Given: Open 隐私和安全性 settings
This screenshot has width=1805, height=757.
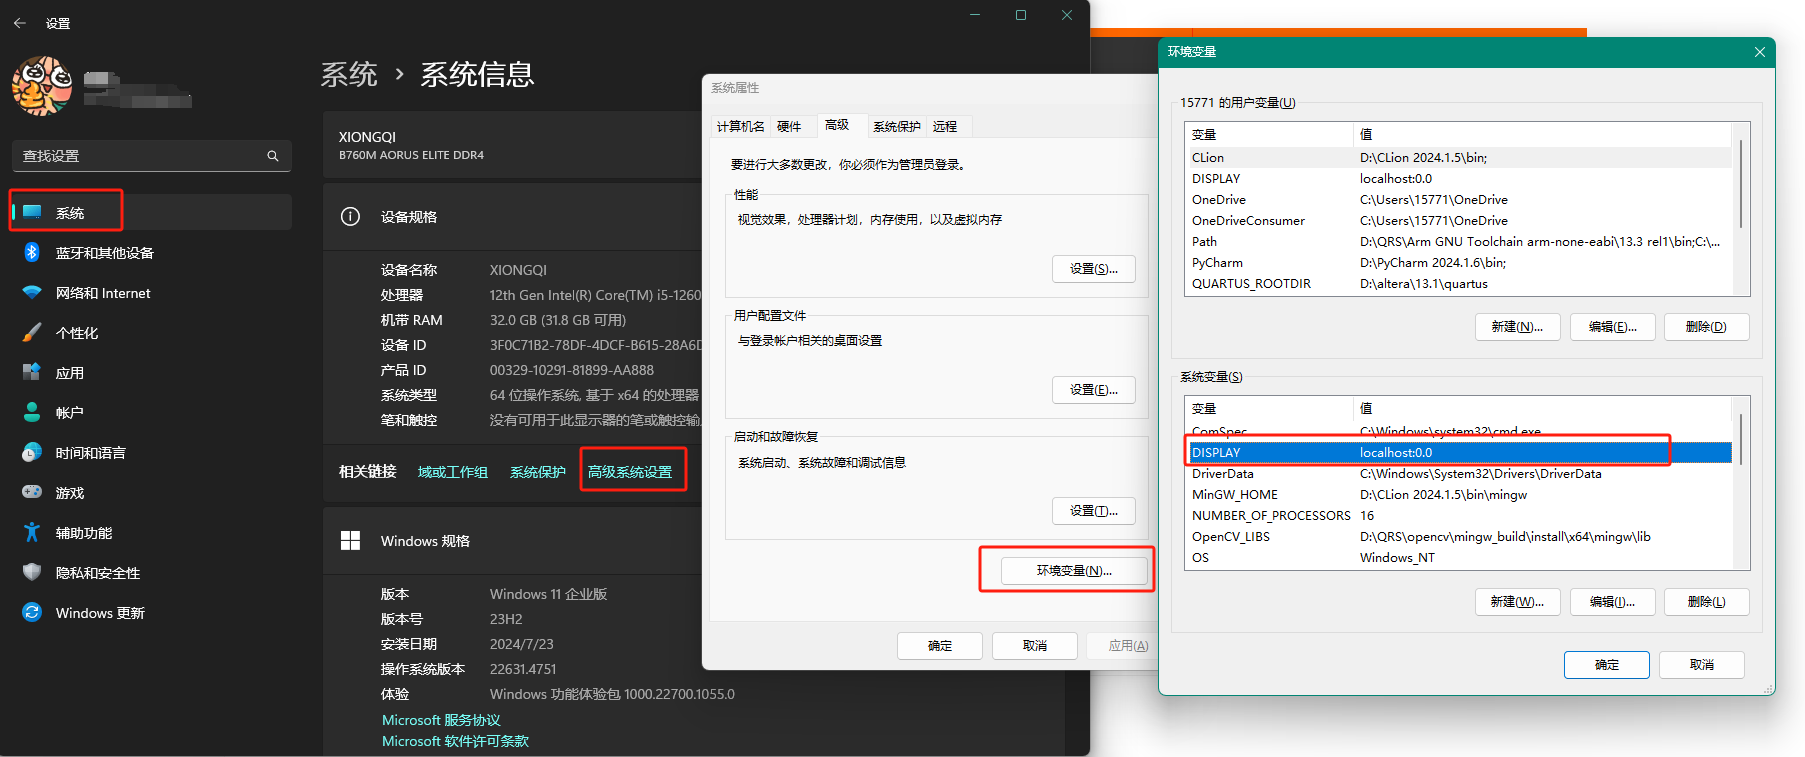Looking at the screenshot, I should pos(97,573).
